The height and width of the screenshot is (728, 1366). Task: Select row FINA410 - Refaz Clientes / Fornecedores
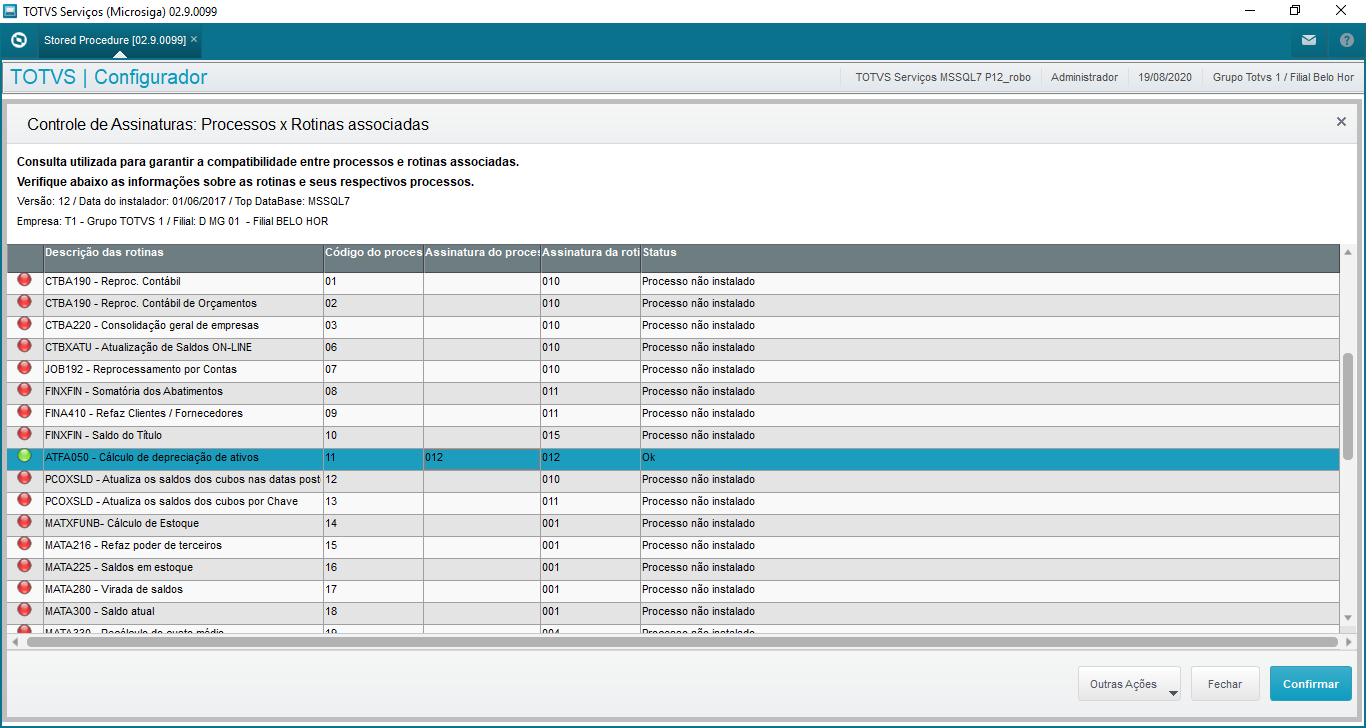click(673, 414)
